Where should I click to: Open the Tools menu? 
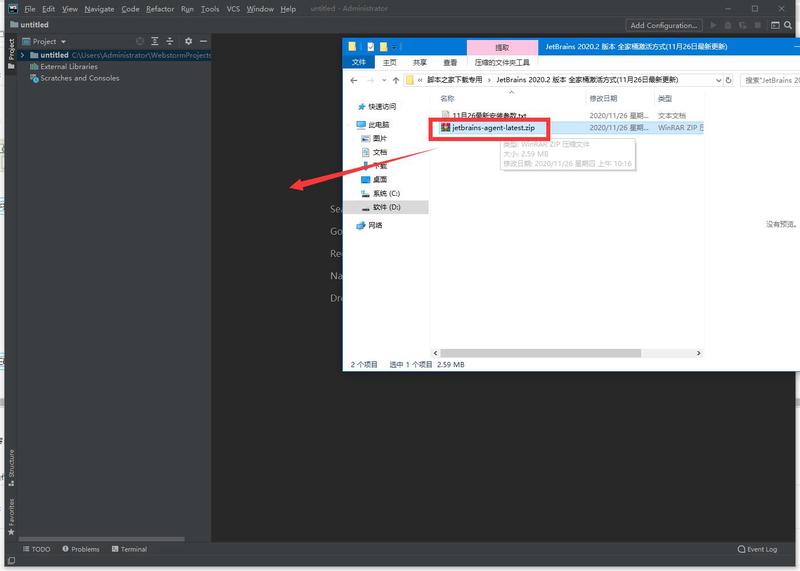[210, 9]
